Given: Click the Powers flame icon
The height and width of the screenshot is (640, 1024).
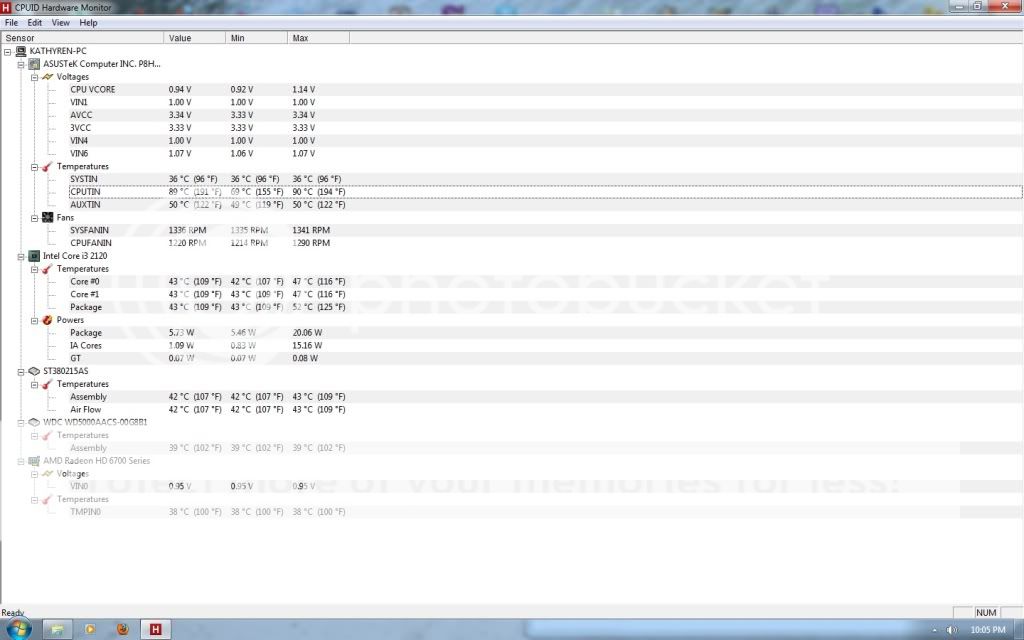Looking at the screenshot, I should [48, 320].
